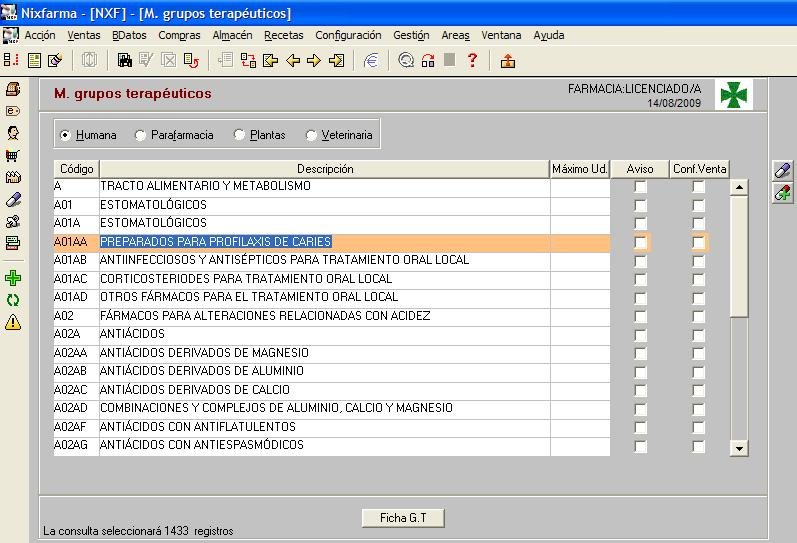Click the scroll down arrow of the table
The image size is (797, 543).
click(739, 448)
